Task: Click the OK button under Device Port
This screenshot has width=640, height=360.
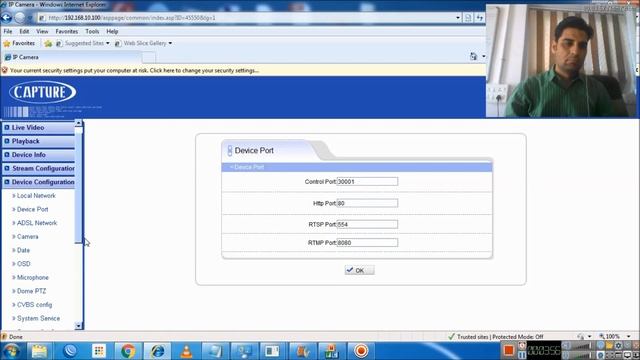Action: point(359,270)
